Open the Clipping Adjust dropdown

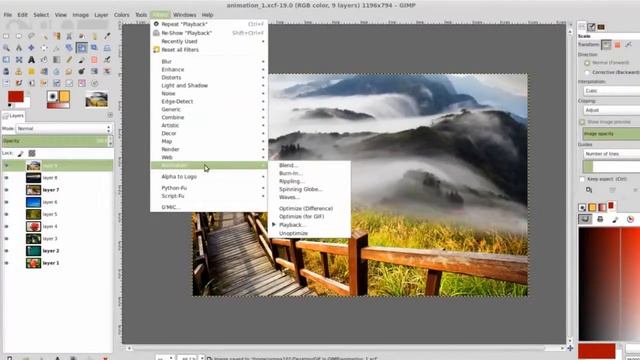[x=611, y=110]
